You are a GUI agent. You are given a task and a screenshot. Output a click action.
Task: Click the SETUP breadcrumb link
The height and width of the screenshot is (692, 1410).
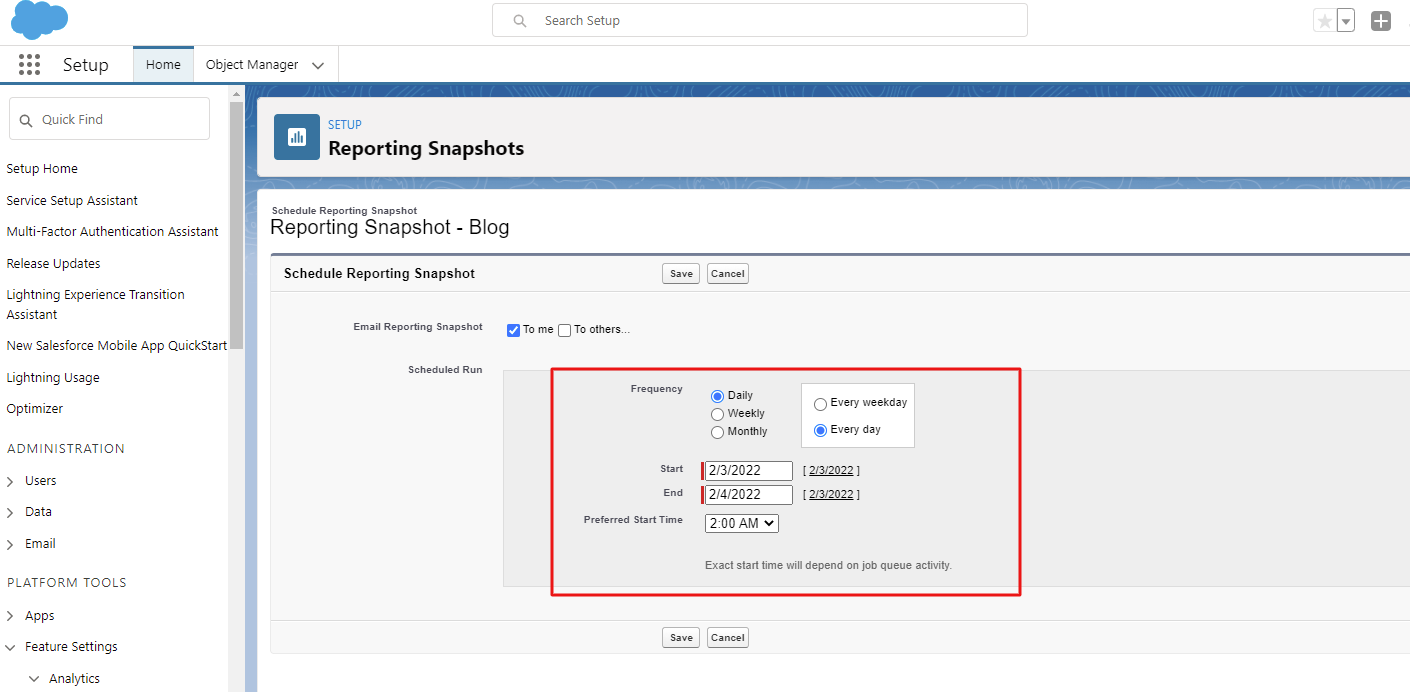coord(345,125)
